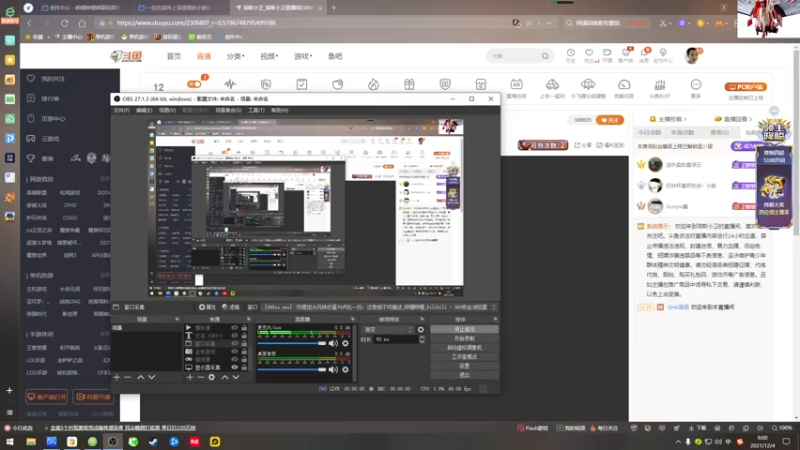Add a new scene in OBS scenes panel
800x450 pixels.
[x=117, y=377]
